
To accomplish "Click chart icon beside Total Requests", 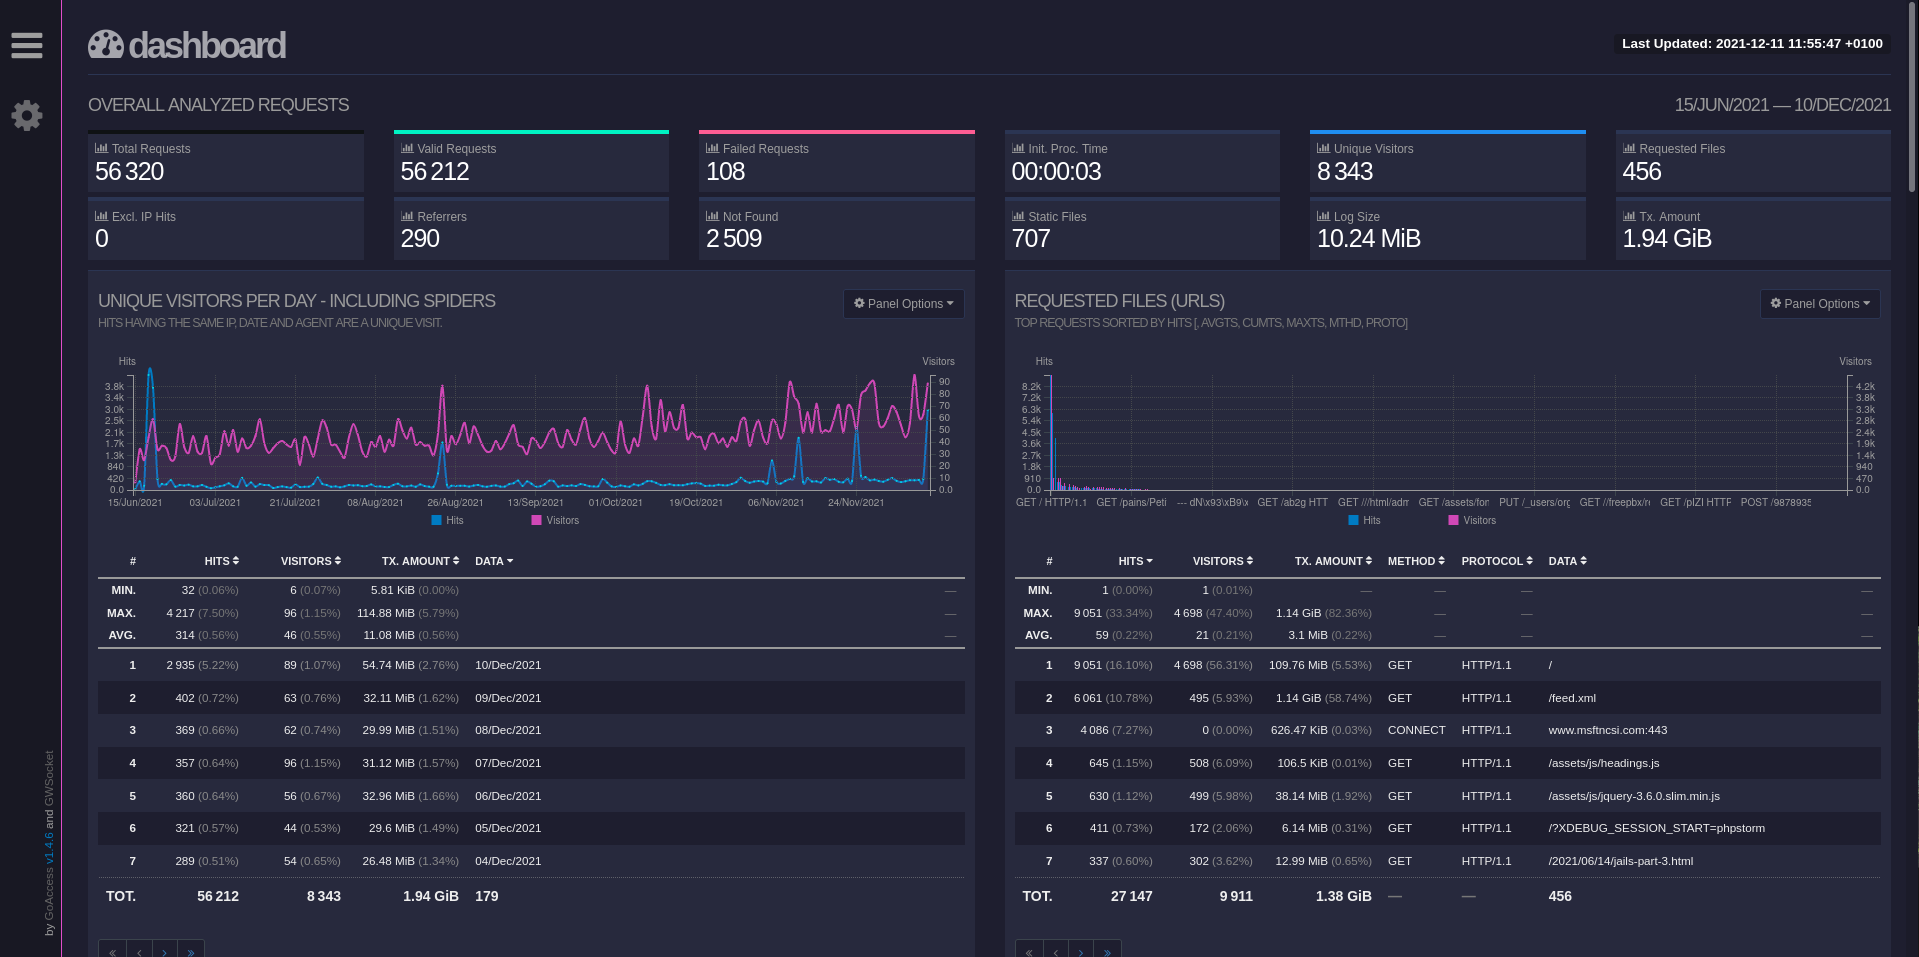I will click(x=101, y=148).
